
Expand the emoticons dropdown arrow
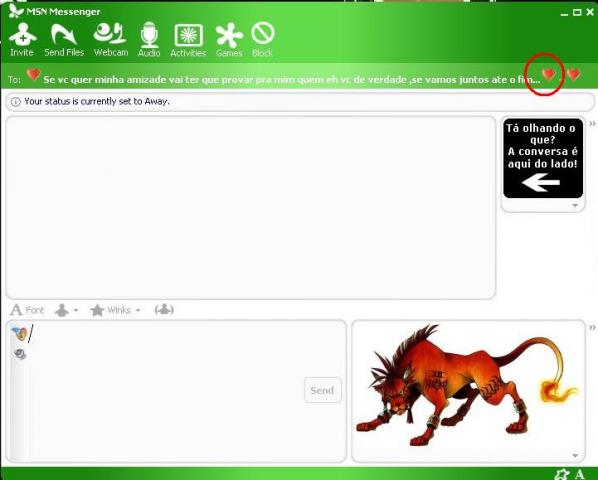tap(76, 310)
